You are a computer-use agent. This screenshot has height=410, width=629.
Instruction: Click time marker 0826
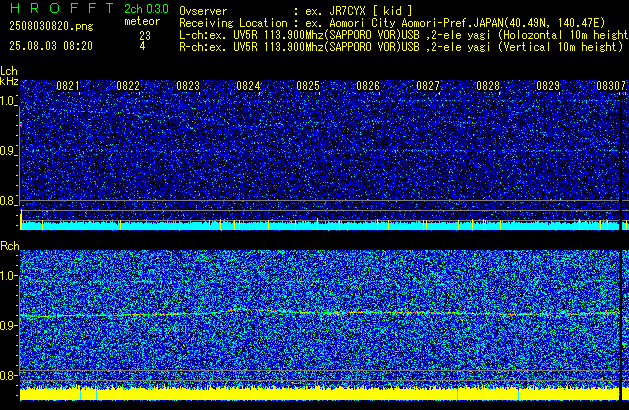point(368,86)
